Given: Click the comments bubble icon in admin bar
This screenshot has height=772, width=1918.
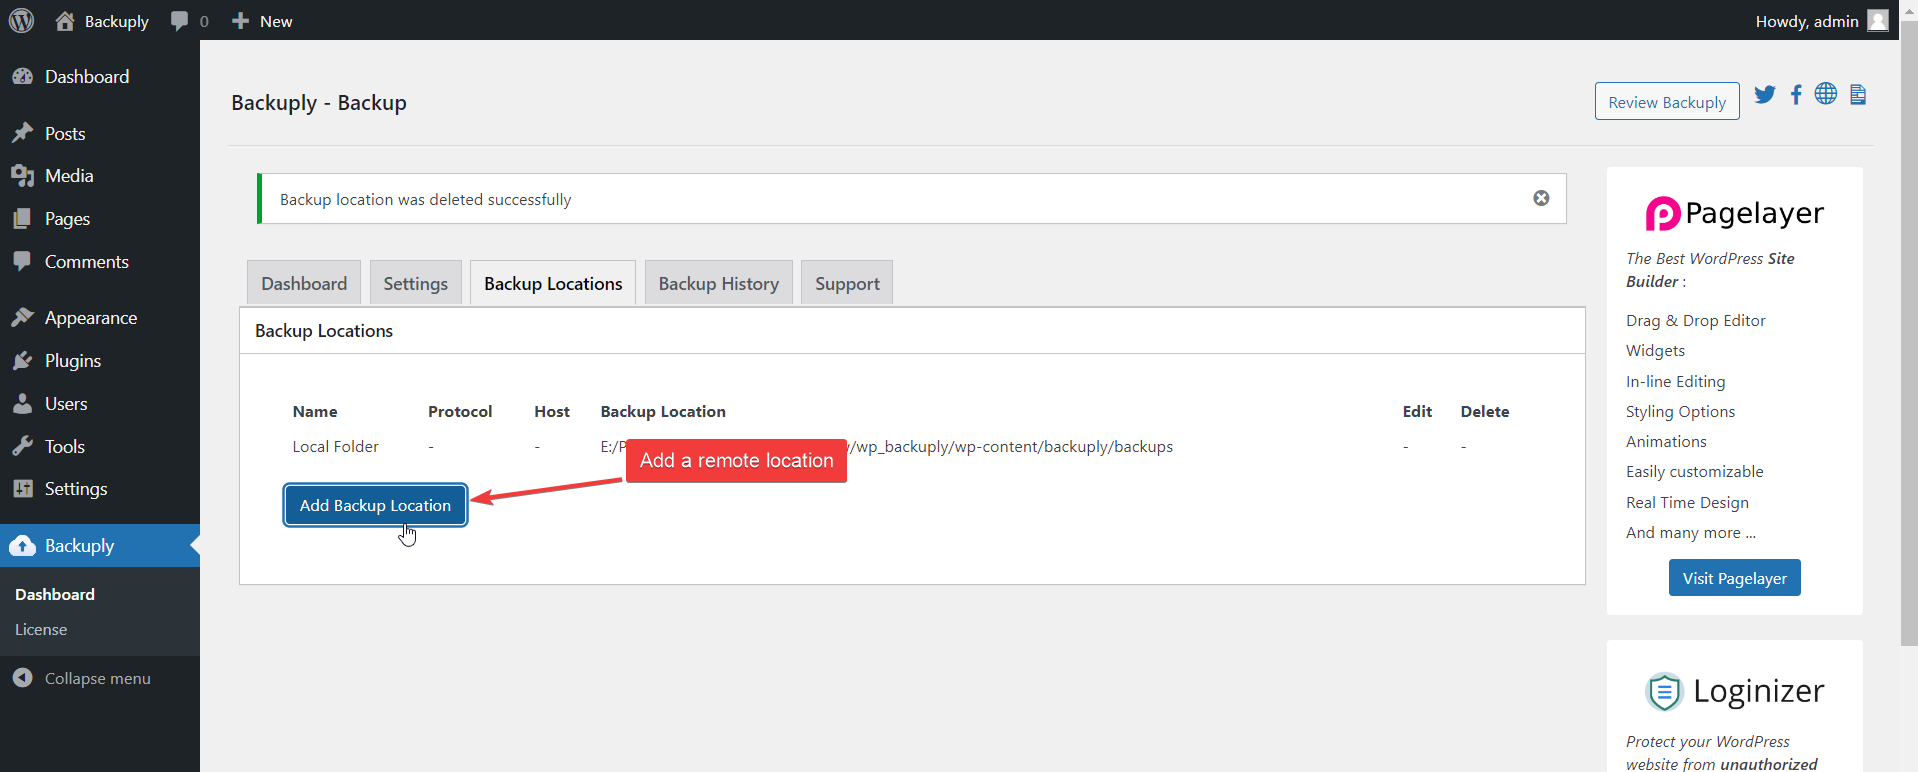Looking at the screenshot, I should [180, 21].
